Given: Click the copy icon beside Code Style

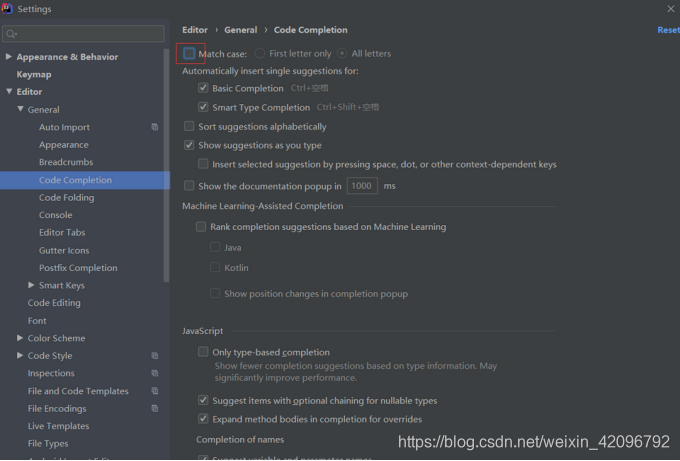Looking at the screenshot, I should (155, 356).
